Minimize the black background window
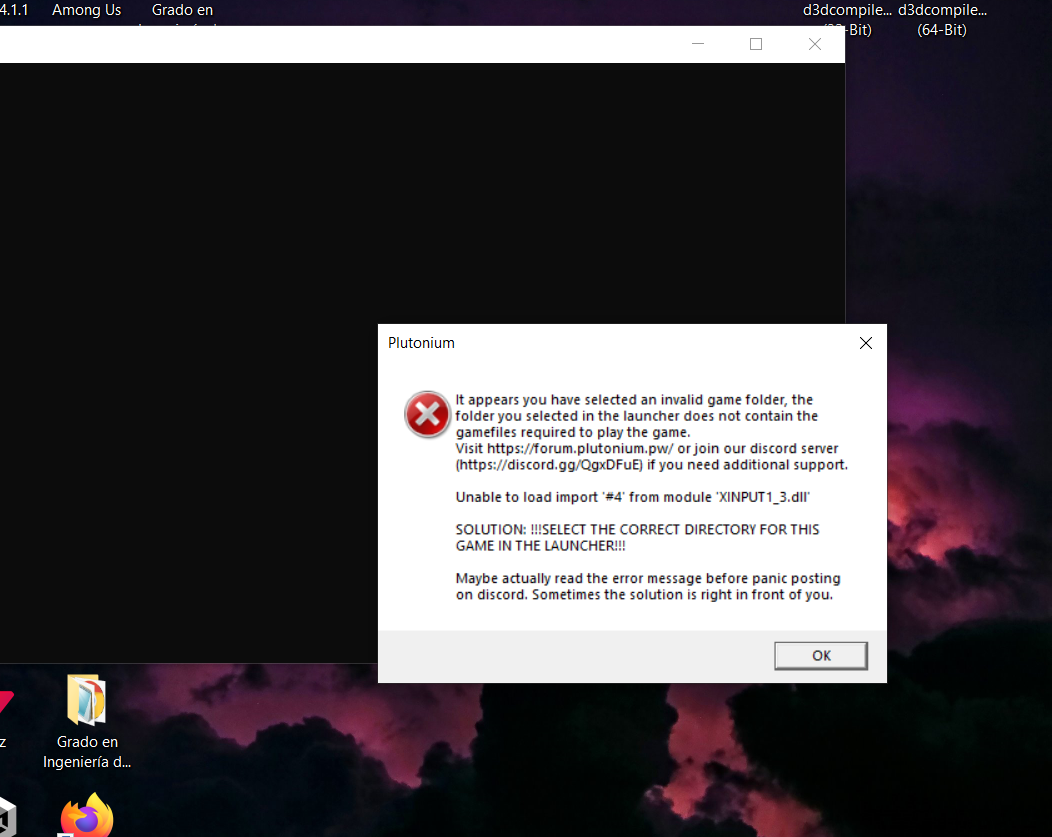 point(698,44)
